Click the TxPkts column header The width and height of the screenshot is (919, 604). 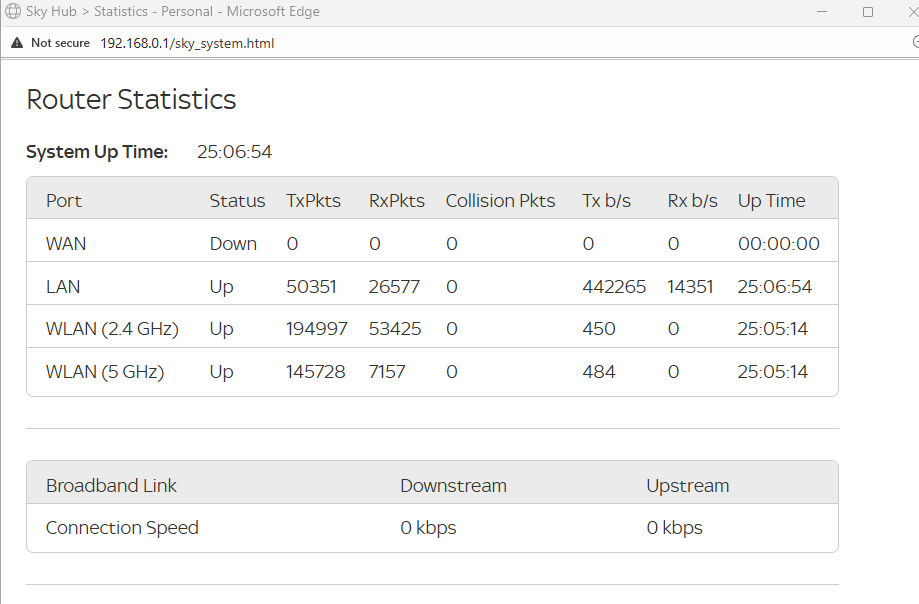[x=313, y=200]
